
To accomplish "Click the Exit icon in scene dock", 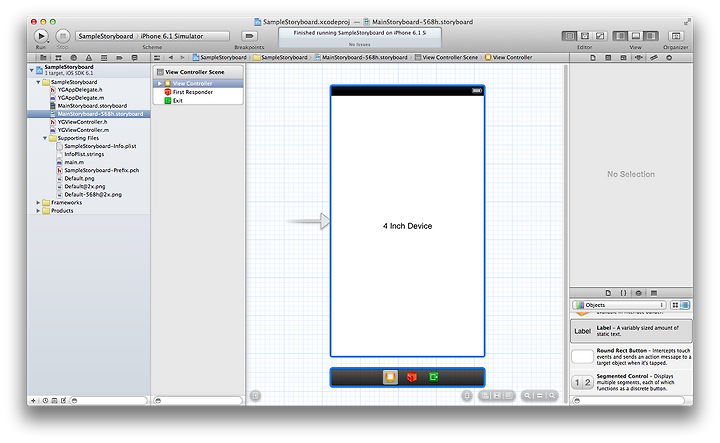I will [433, 377].
